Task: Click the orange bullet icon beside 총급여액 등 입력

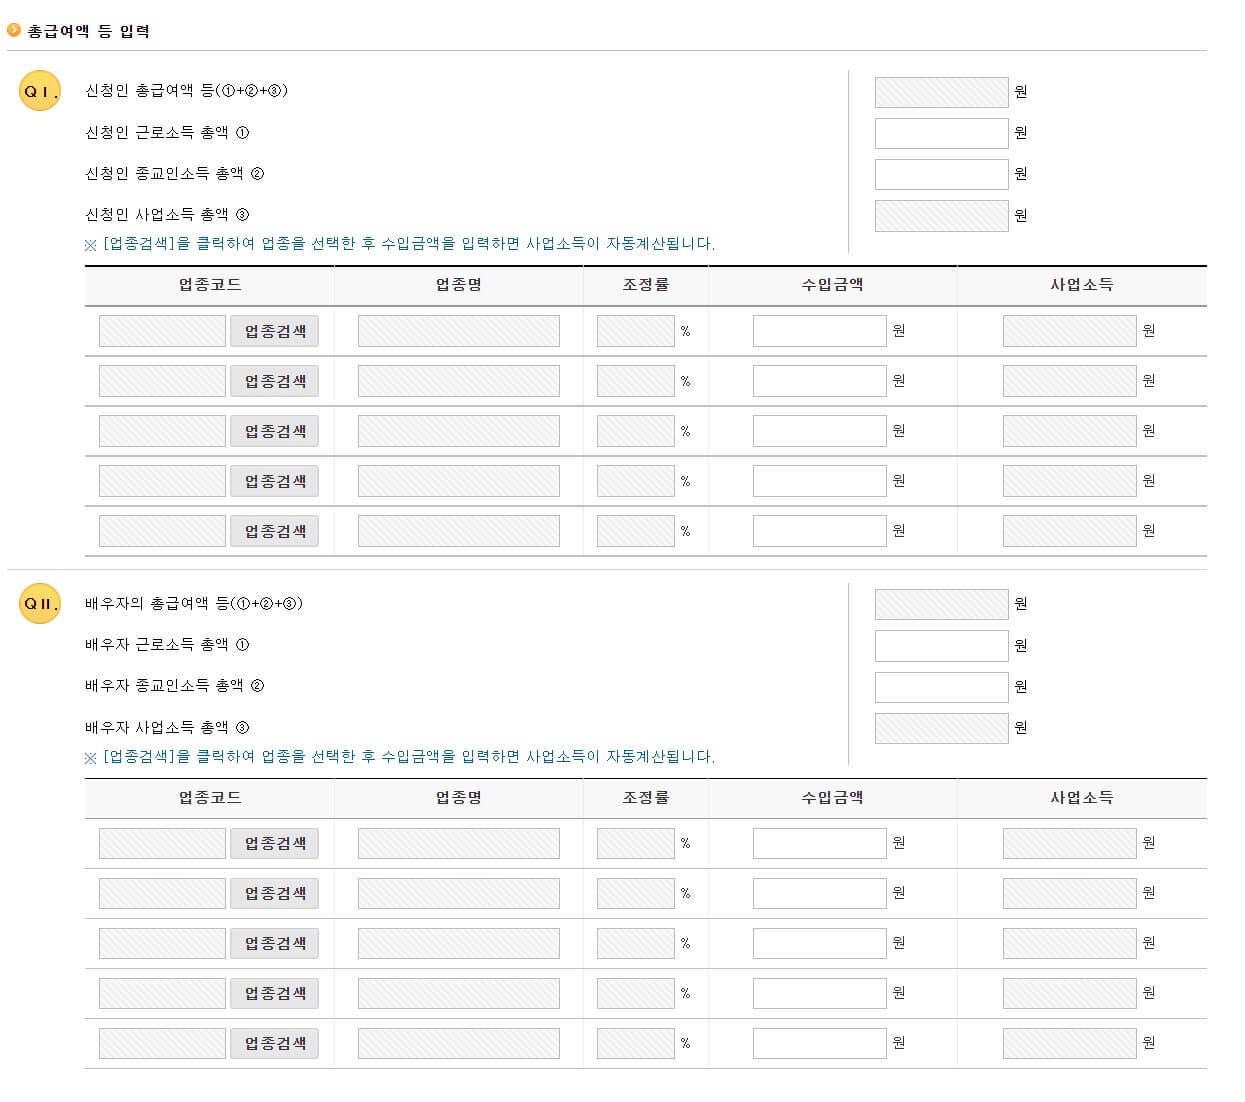Action: coord(14,30)
